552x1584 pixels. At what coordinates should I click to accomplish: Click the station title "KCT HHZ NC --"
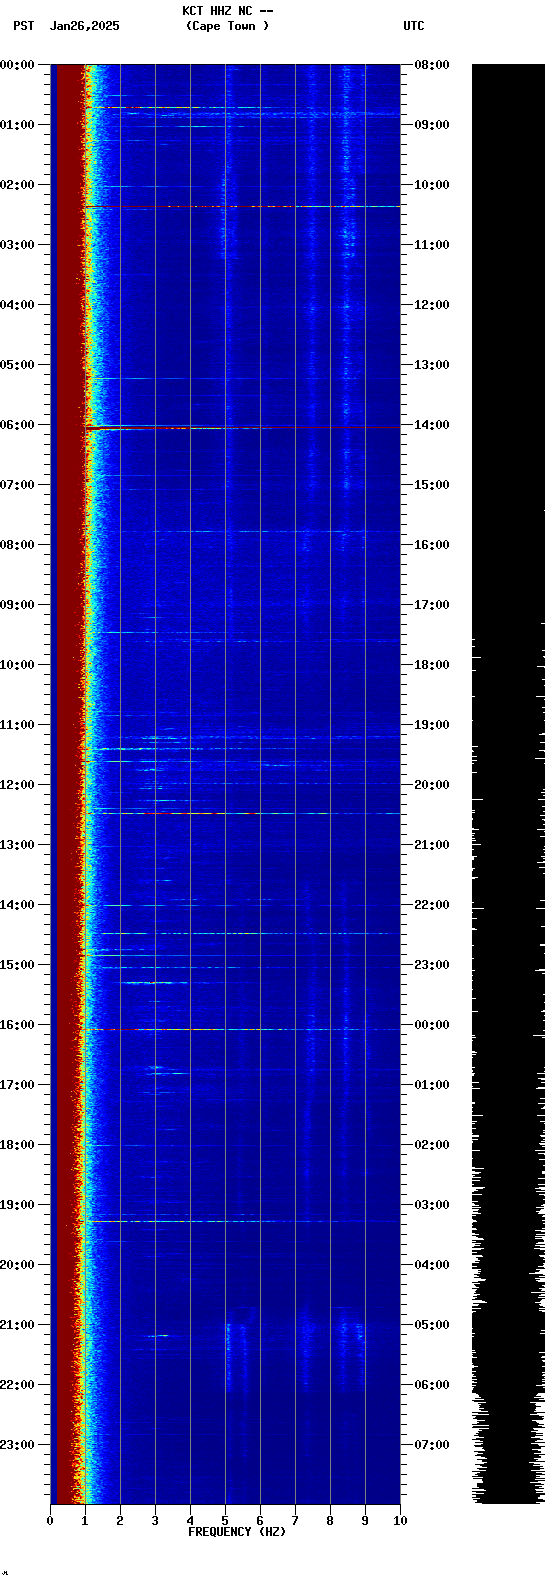pos(227,11)
